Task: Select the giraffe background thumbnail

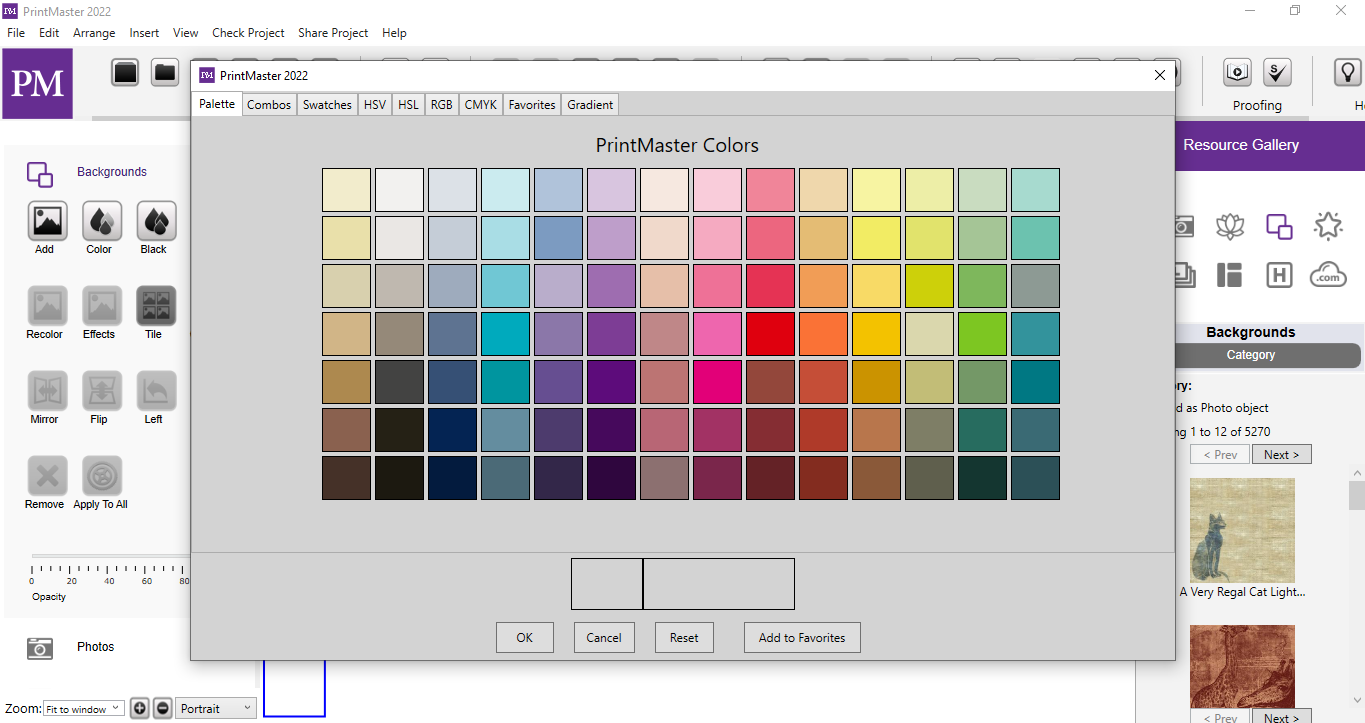Action: 1242,667
